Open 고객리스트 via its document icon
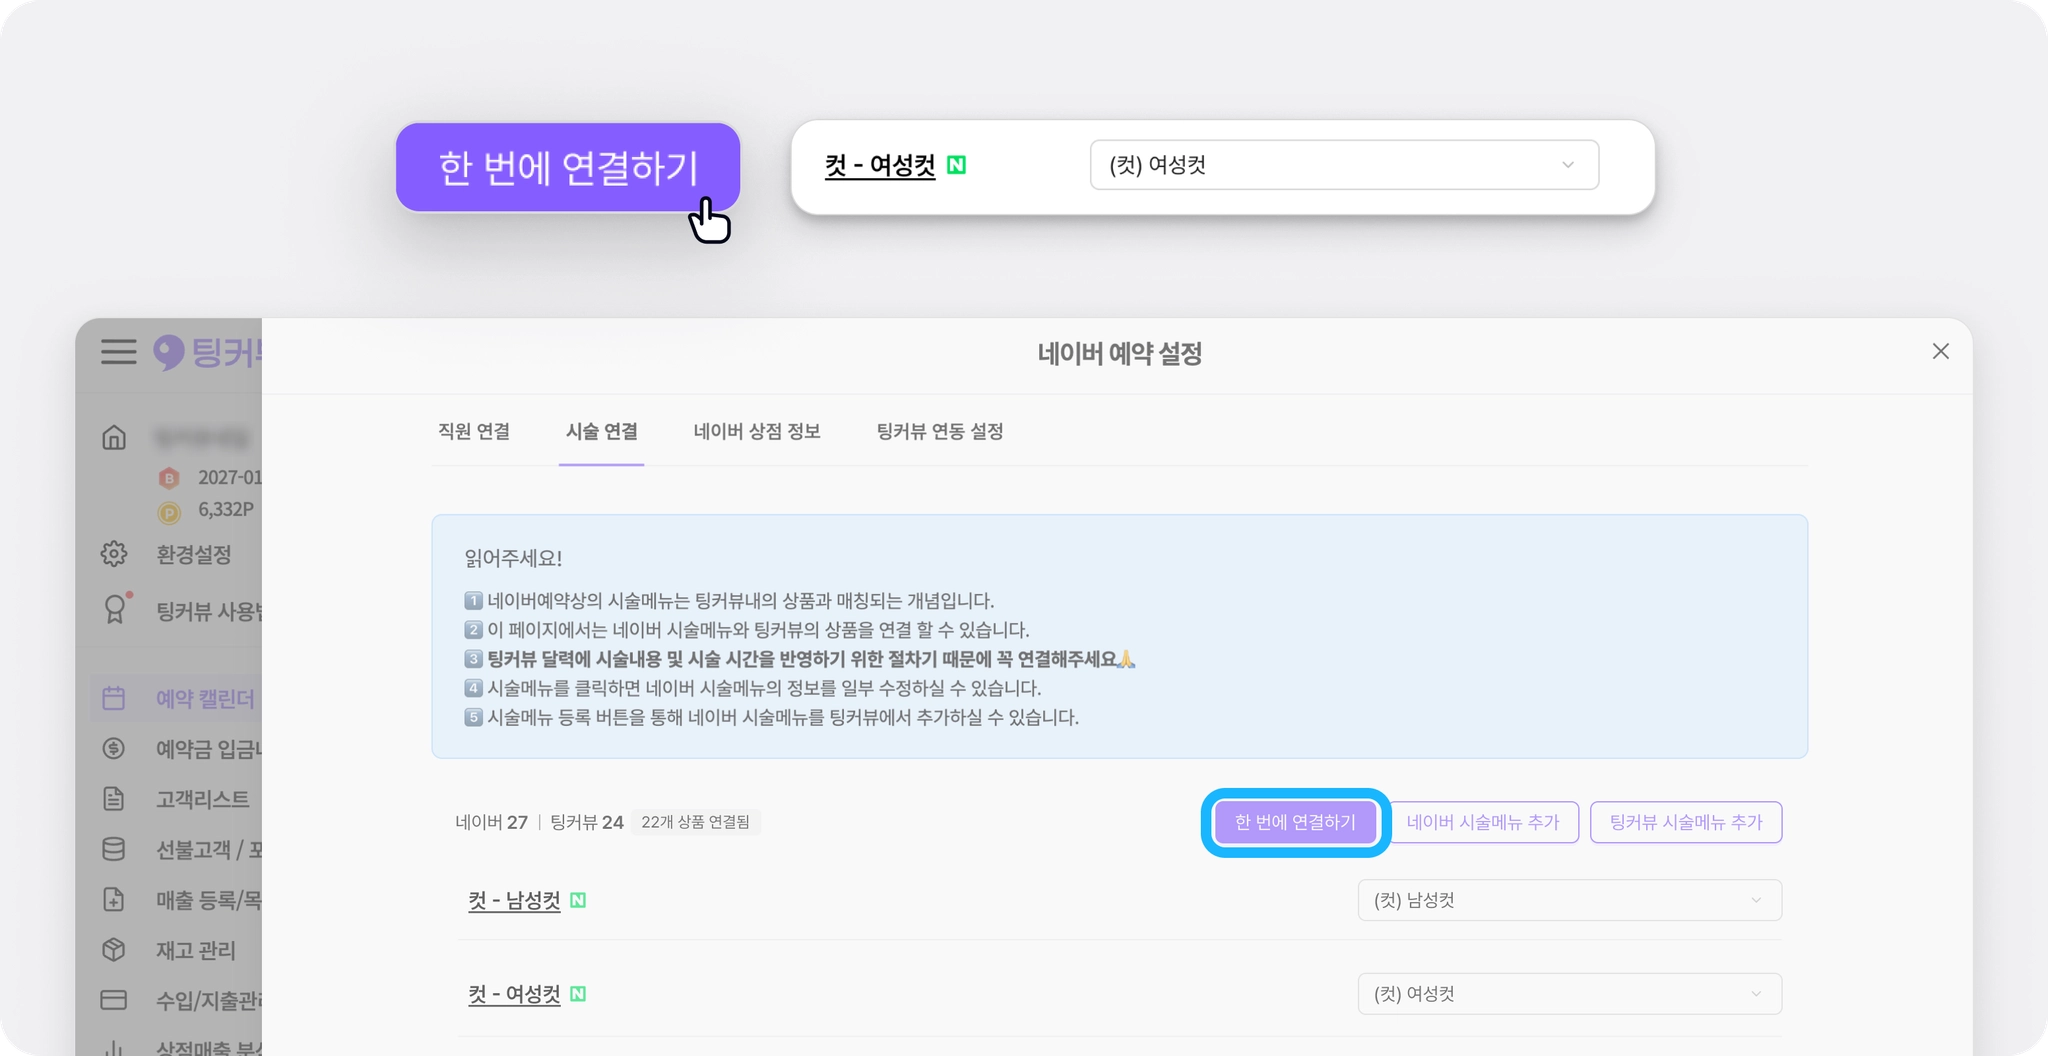This screenshot has height=1056, width=2048. 114,798
